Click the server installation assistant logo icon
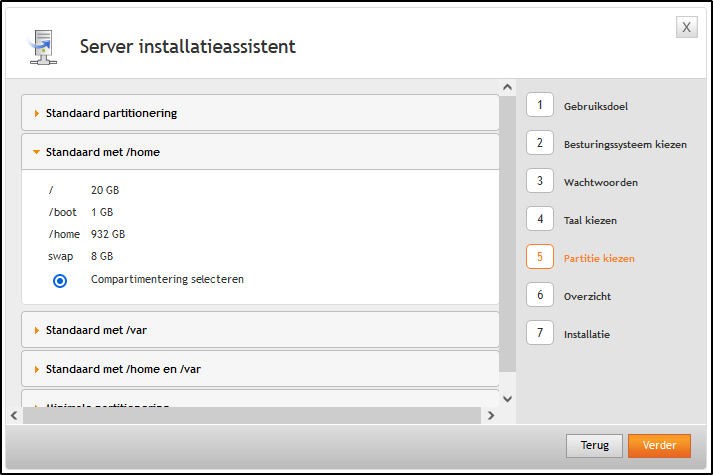713x475 pixels. 42,47
